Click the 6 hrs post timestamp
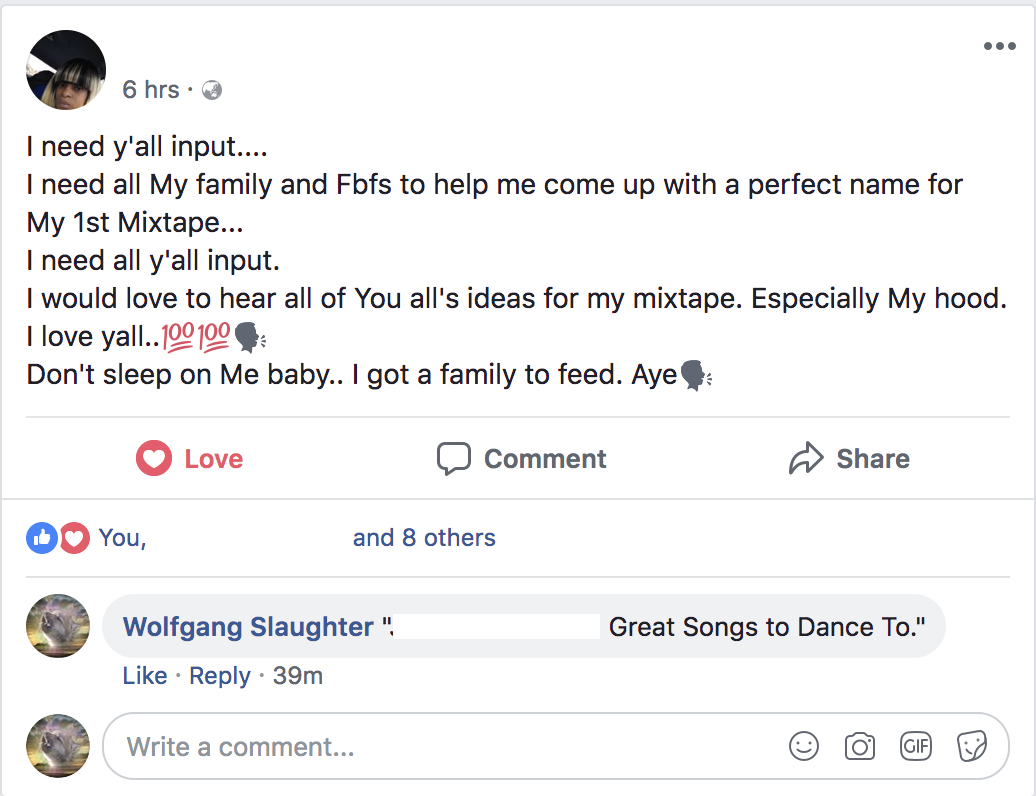The height and width of the screenshot is (796, 1036). pos(151,90)
